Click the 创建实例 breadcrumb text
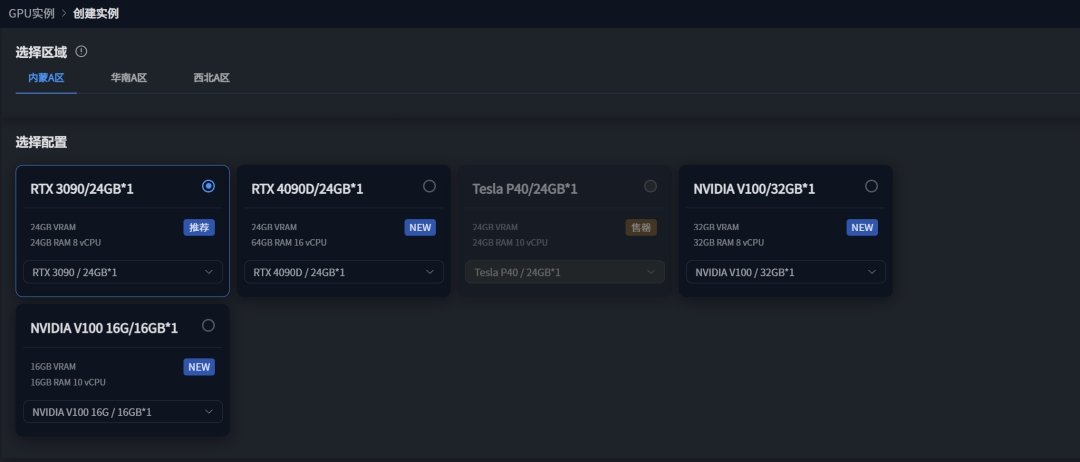Image resolution: width=1080 pixels, height=462 pixels. (x=96, y=13)
